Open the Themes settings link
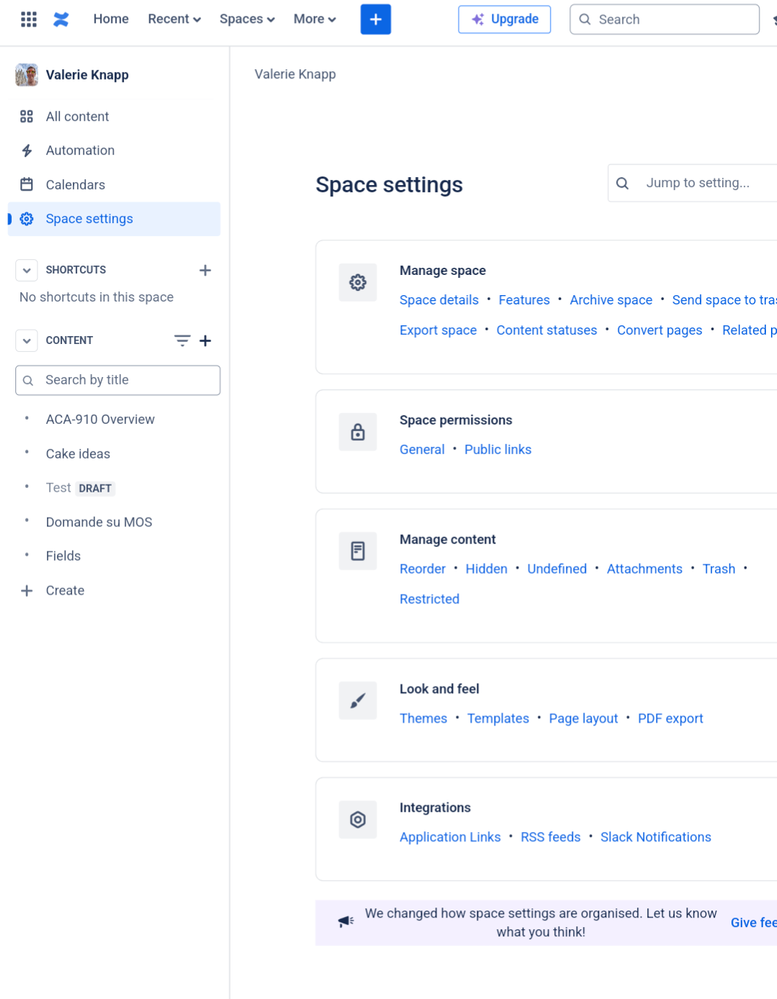The width and height of the screenshot is (777, 999). tap(423, 718)
